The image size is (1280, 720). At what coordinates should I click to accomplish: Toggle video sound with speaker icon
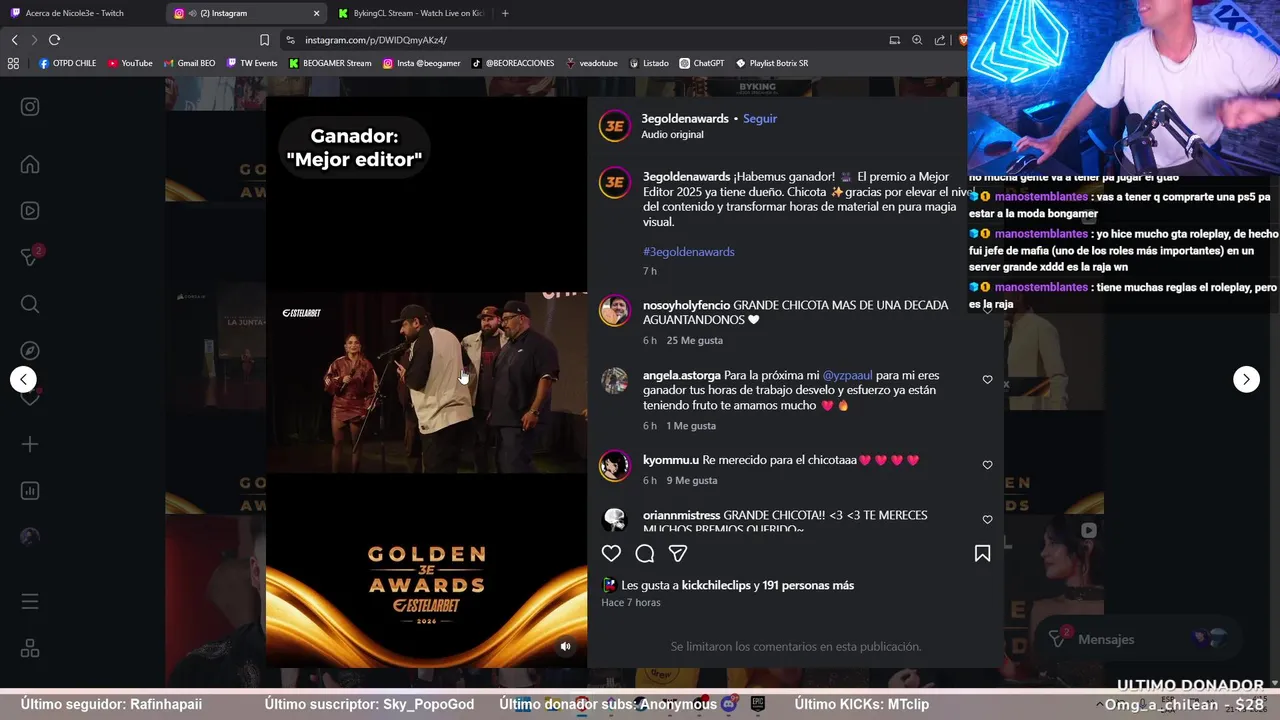pyautogui.click(x=565, y=646)
